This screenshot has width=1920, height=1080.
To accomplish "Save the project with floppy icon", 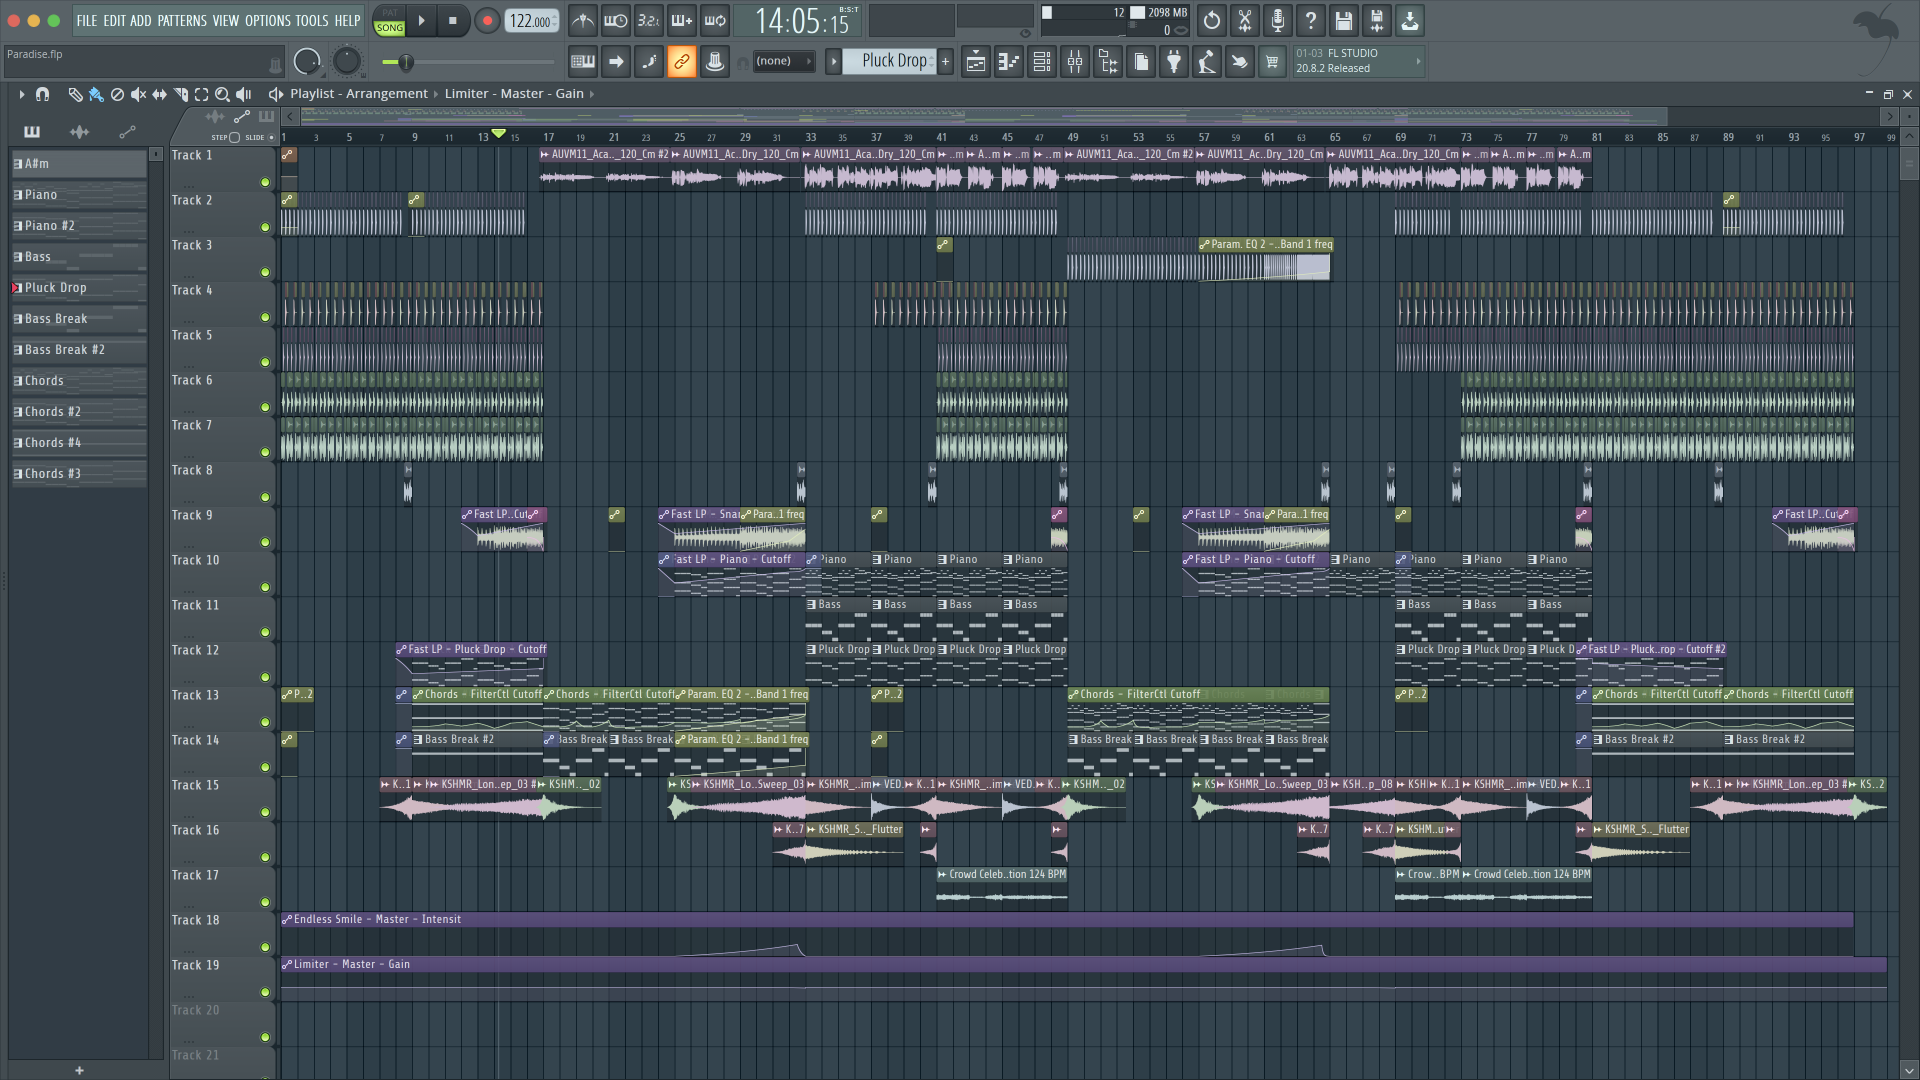I will coord(1344,20).
